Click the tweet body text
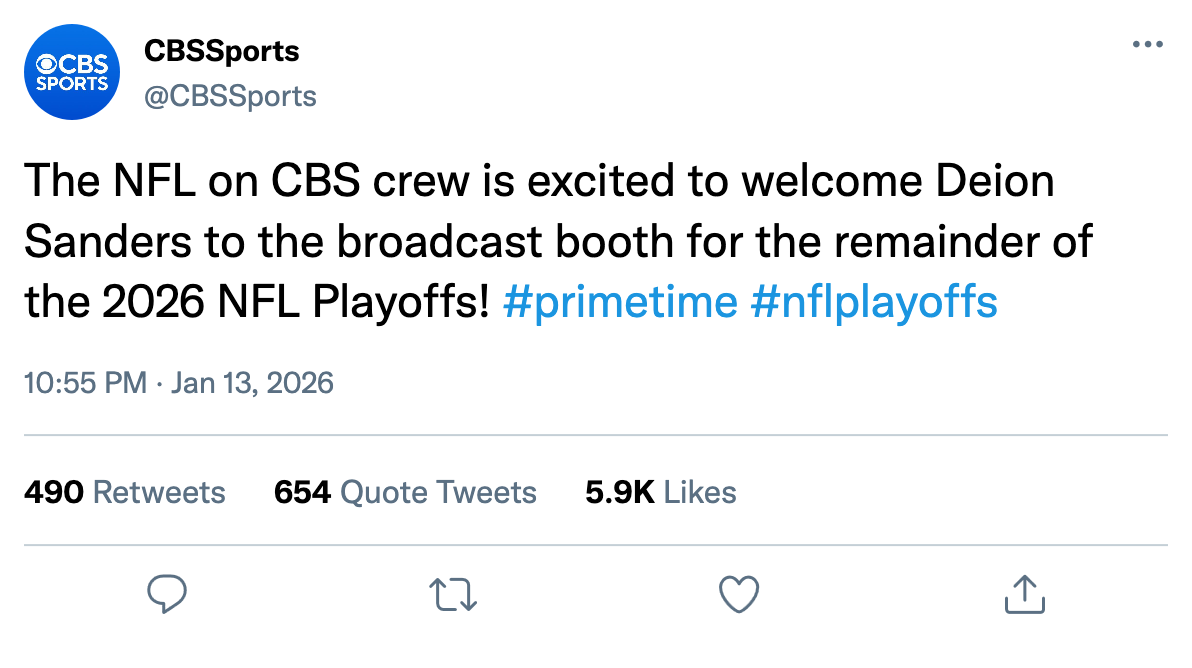1192x668 pixels. [540, 242]
